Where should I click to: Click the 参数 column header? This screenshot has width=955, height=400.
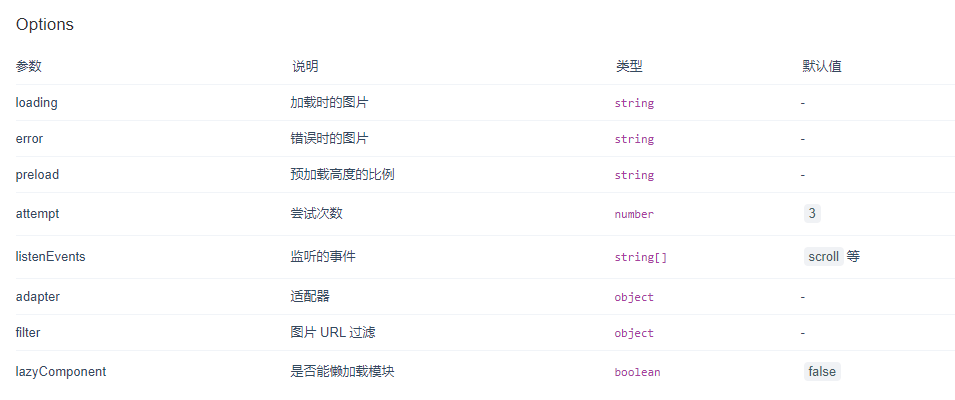29,66
